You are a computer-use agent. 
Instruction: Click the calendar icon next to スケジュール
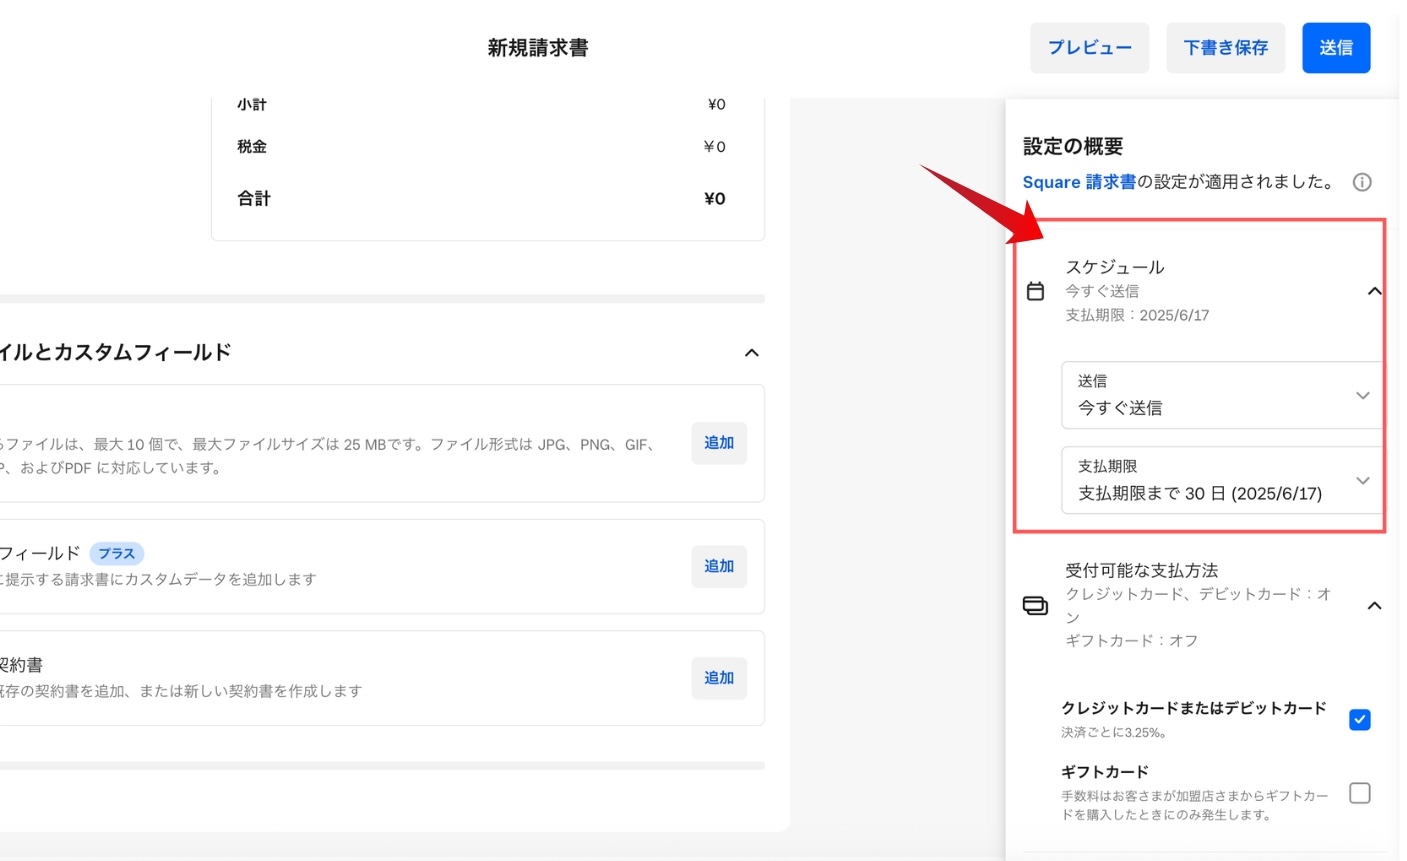click(x=1036, y=291)
